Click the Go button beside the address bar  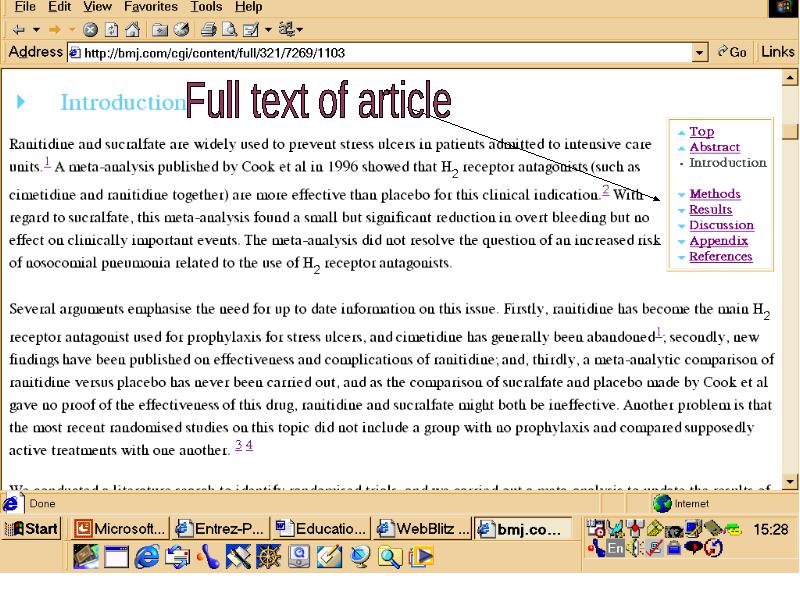732,52
